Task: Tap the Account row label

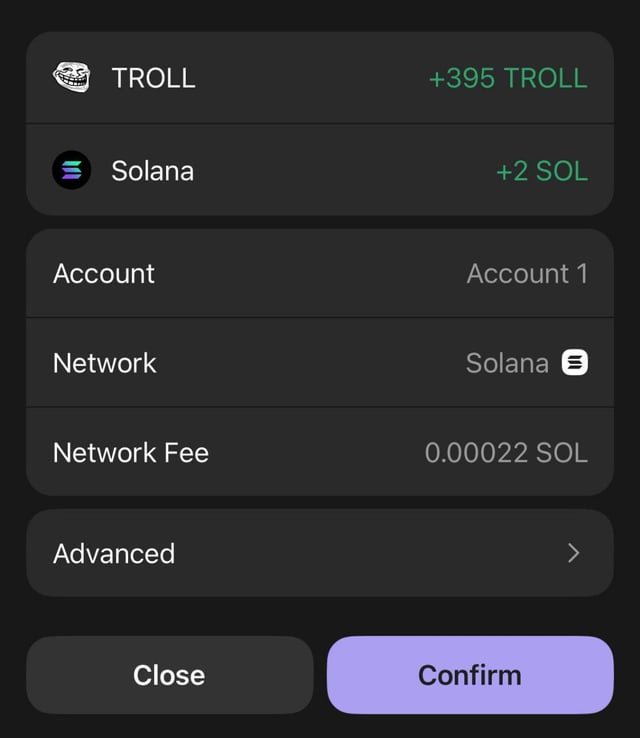Action: click(x=104, y=273)
